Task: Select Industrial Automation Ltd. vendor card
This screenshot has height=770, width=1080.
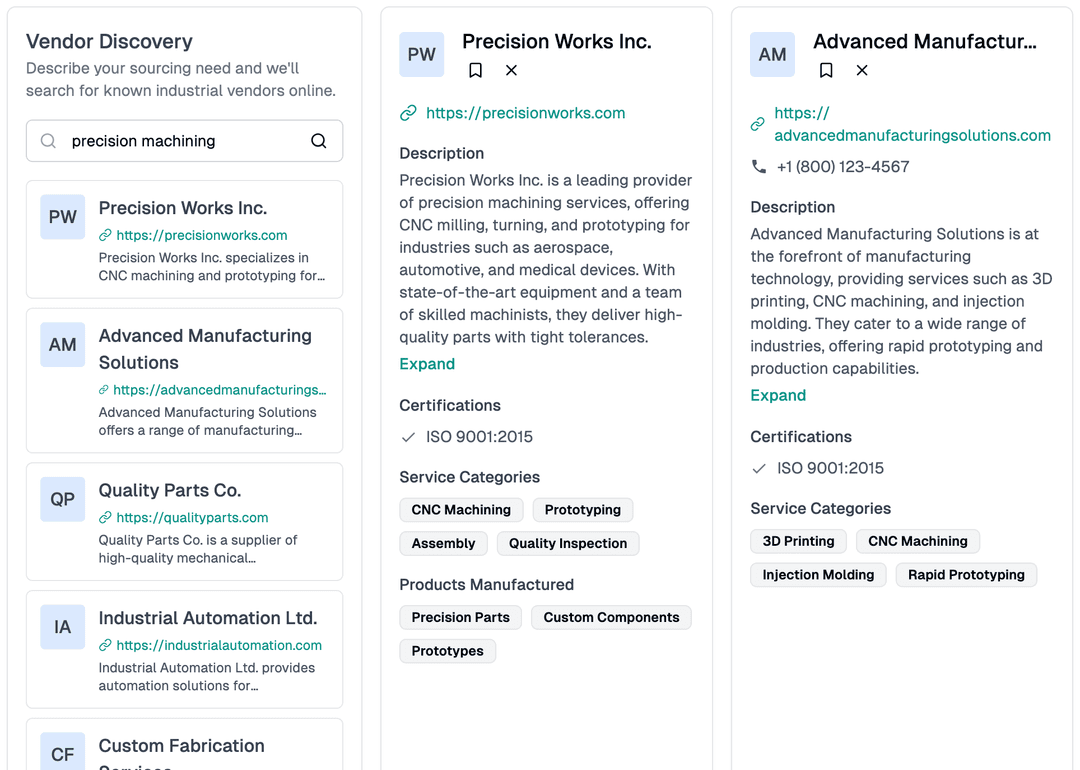Action: pyautogui.click(x=185, y=649)
